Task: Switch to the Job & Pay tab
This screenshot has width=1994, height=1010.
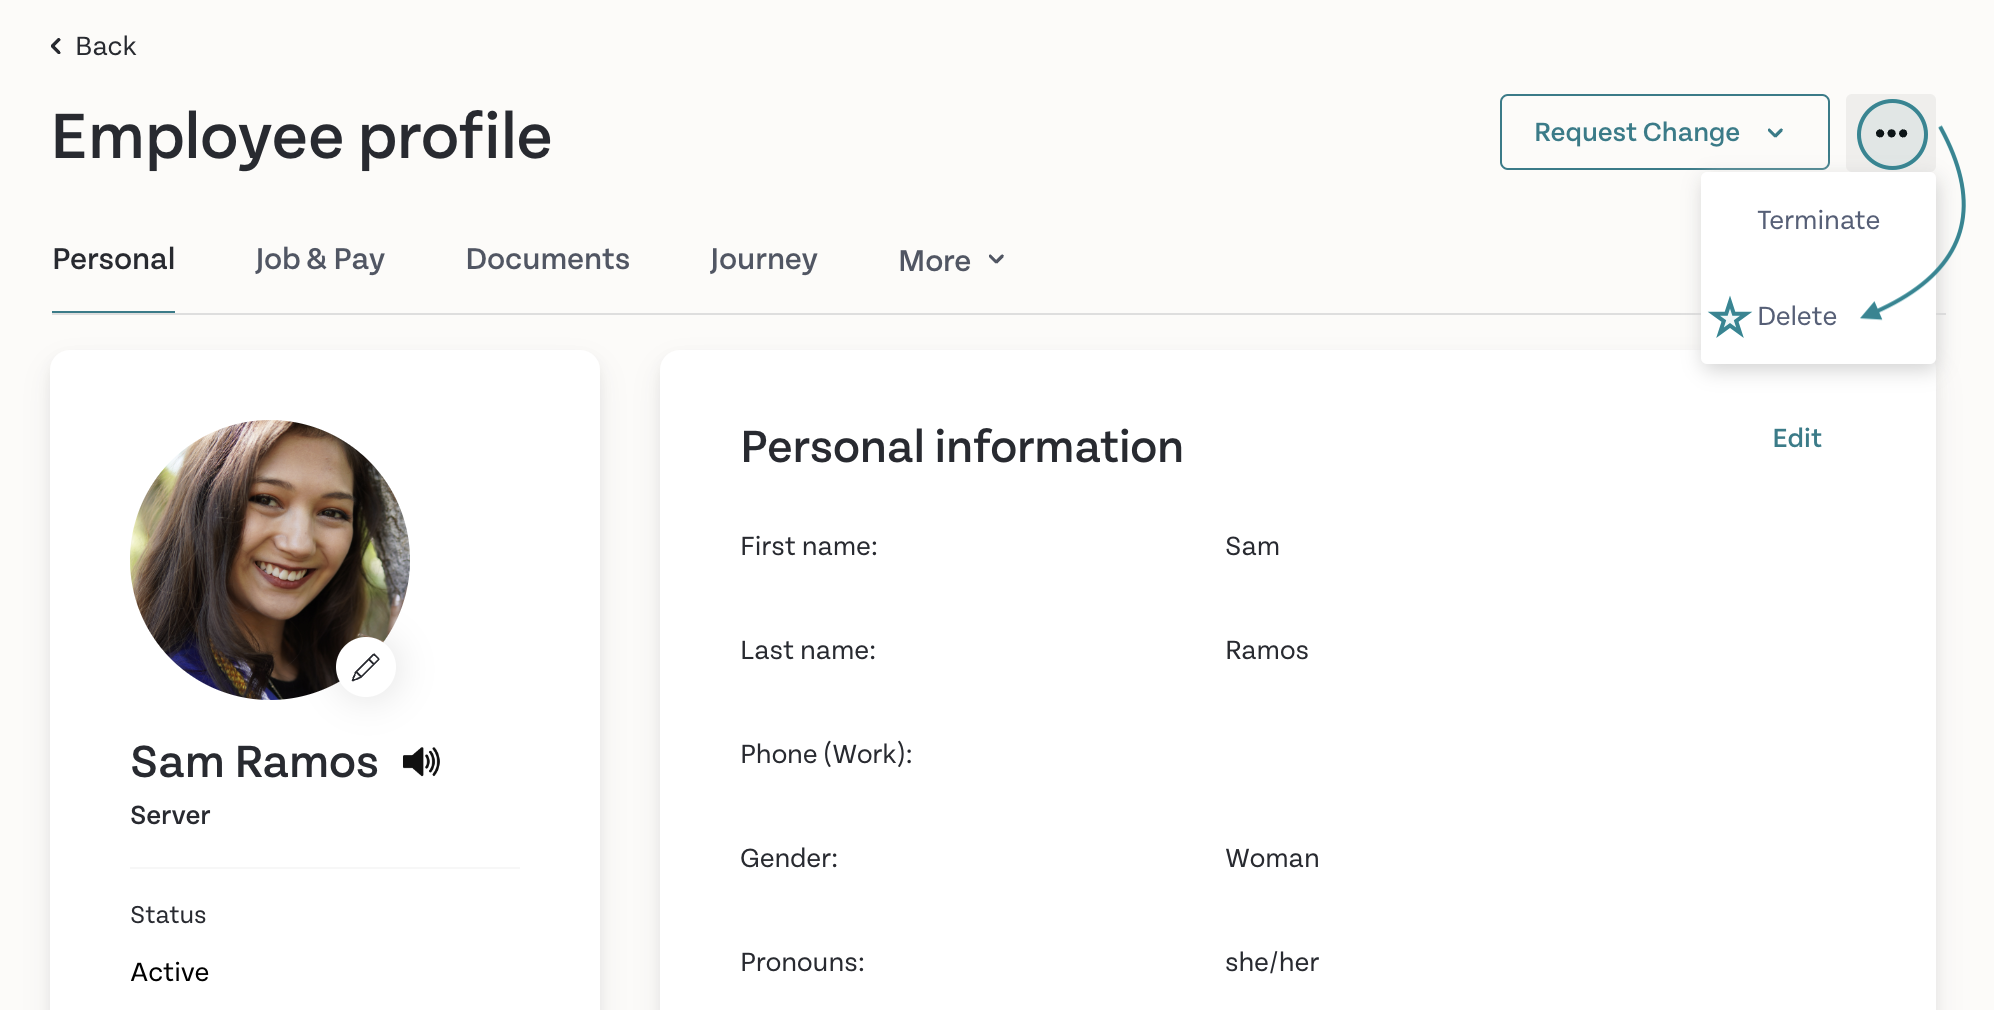Action: [320, 259]
